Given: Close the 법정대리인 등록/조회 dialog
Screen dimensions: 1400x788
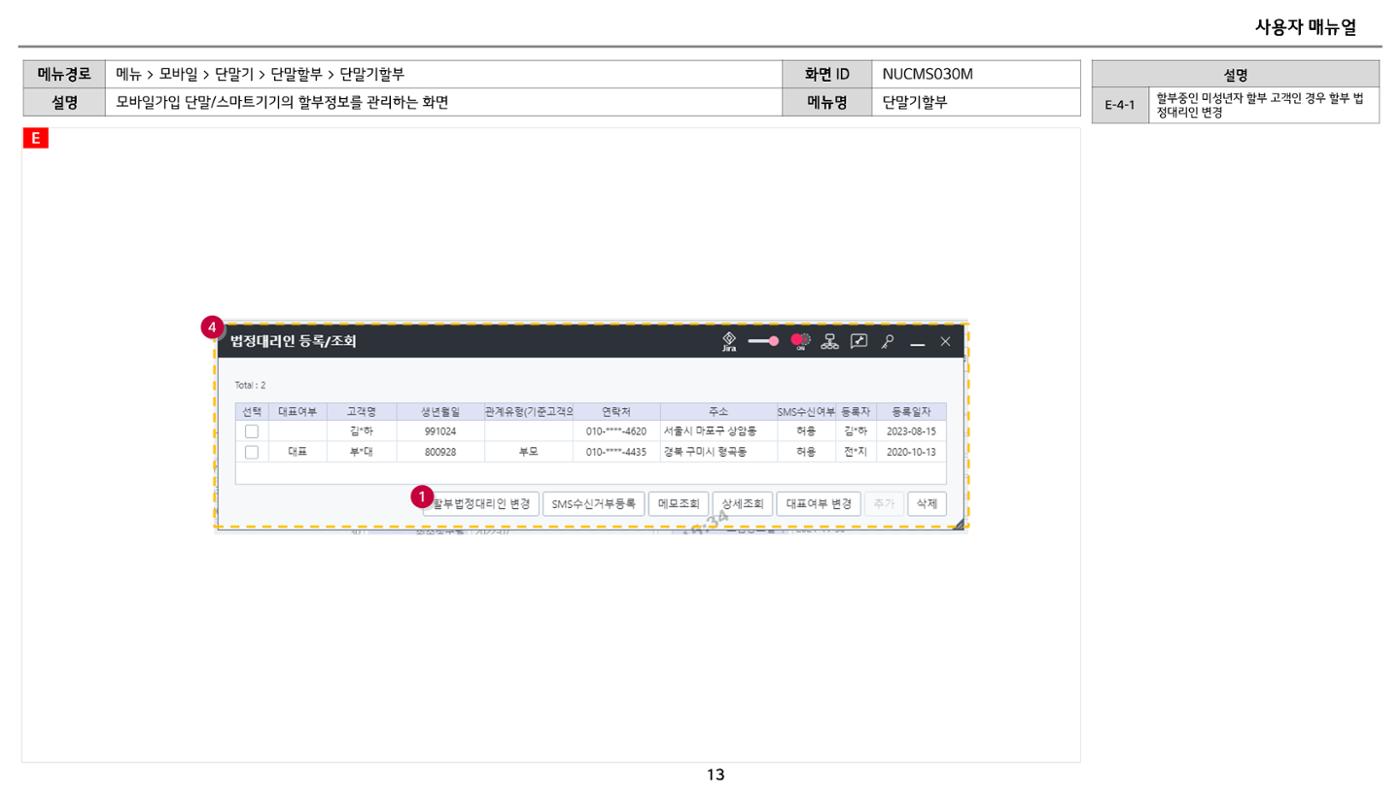Looking at the screenshot, I should [945, 342].
